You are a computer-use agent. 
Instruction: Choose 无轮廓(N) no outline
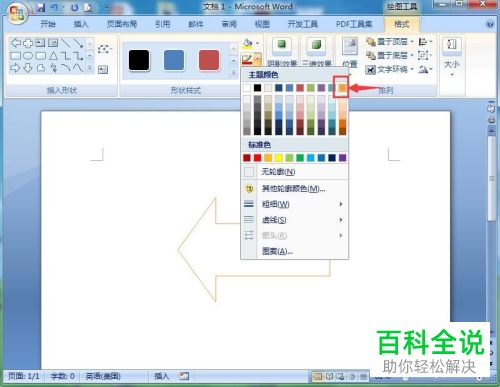pos(295,172)
